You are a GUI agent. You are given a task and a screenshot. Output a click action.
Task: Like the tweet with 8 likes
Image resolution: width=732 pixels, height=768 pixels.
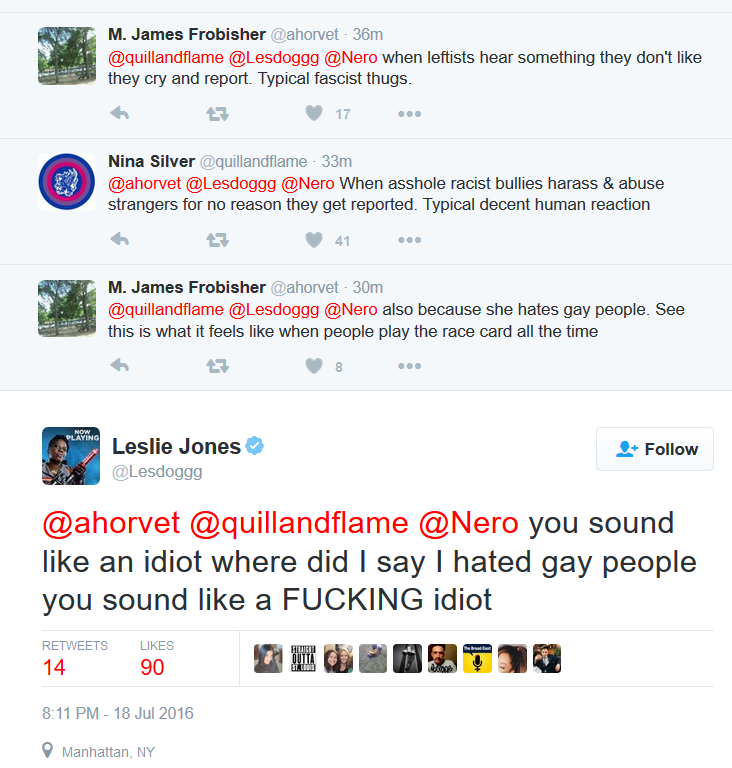click(314, 365)
